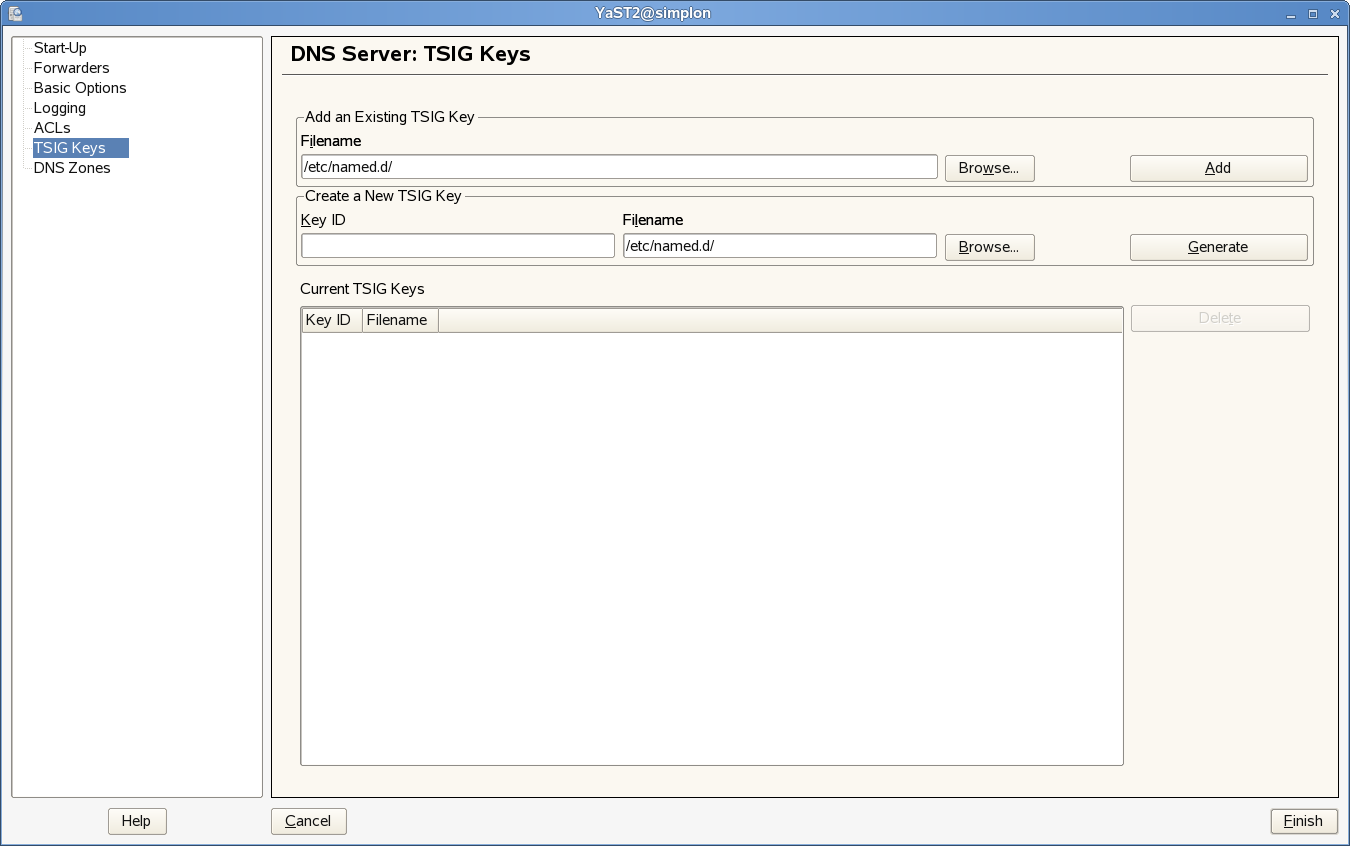1350x846 pixels.
Task: Click the Cancel button
Action: [308, 821]
